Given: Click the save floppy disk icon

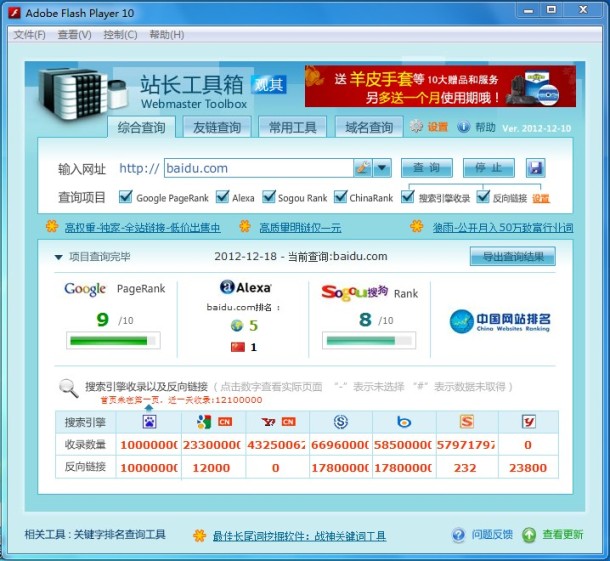Looking at the screenshot, I should tap(535, 168).
